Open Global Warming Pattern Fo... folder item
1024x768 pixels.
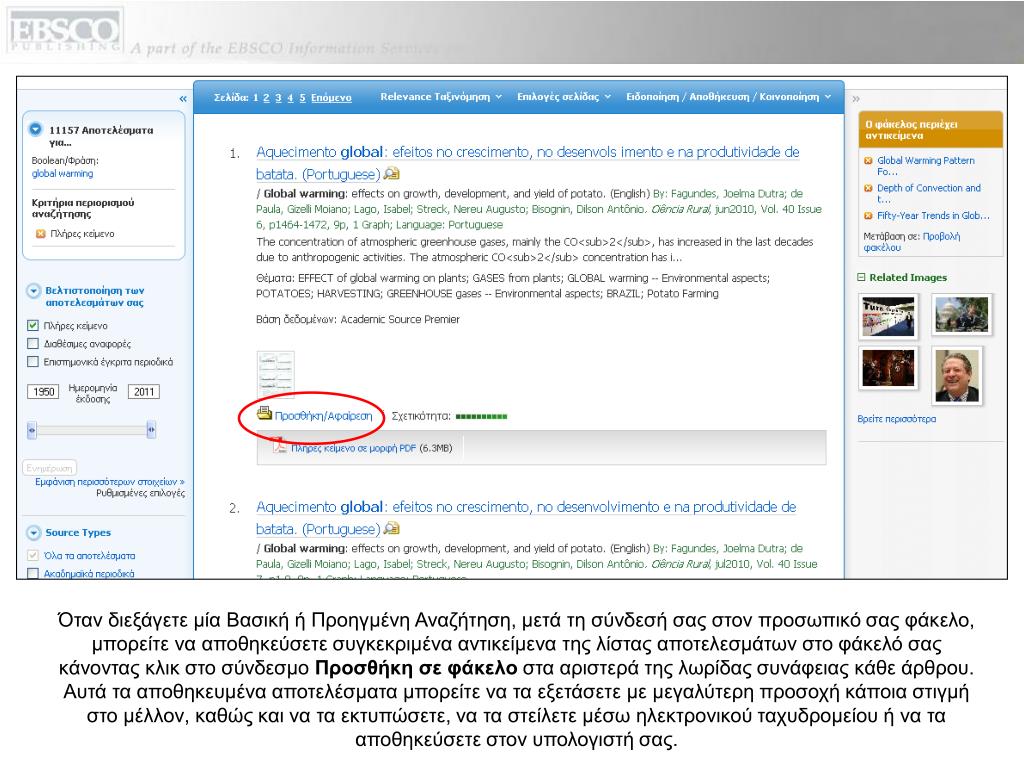coord(926,166)
